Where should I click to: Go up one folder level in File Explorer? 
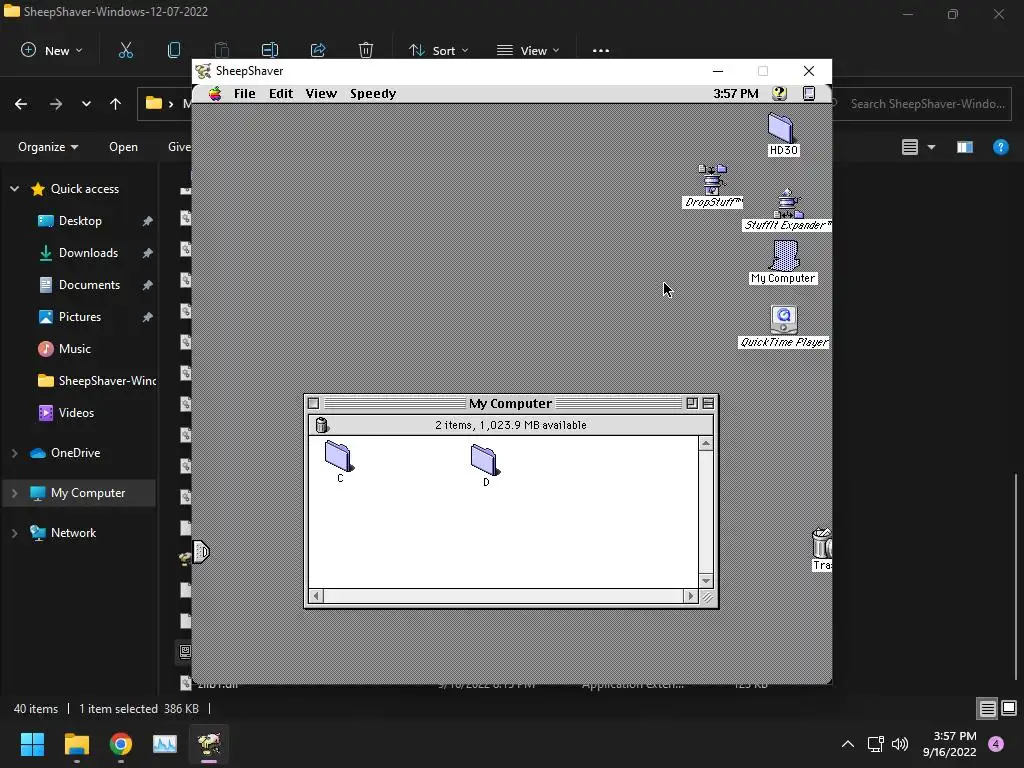(116, 104)
